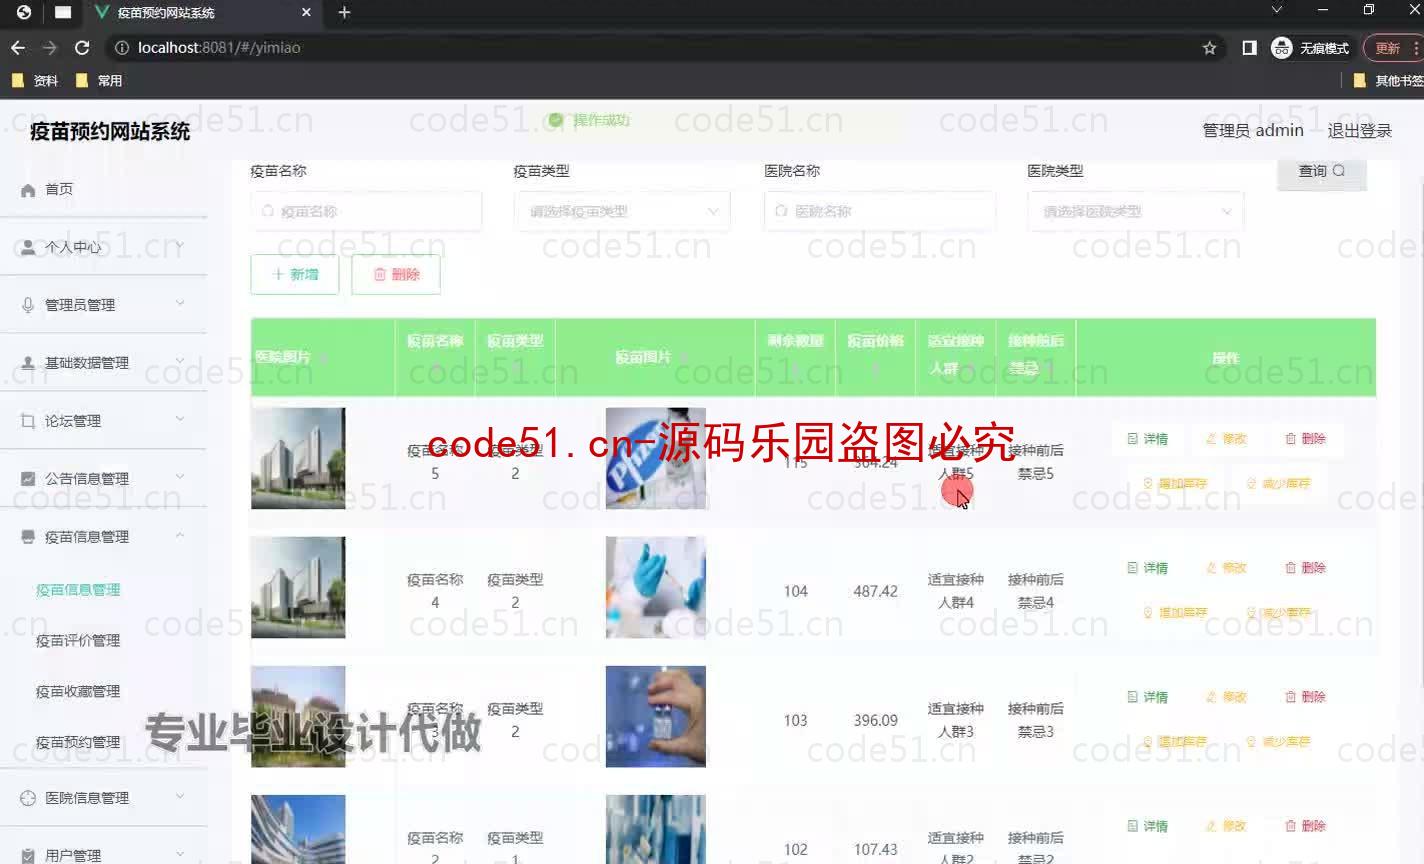Select 疫苗收藏管理 submenu item
Viewport: 1424px width, 864px height.
(78, 692)
